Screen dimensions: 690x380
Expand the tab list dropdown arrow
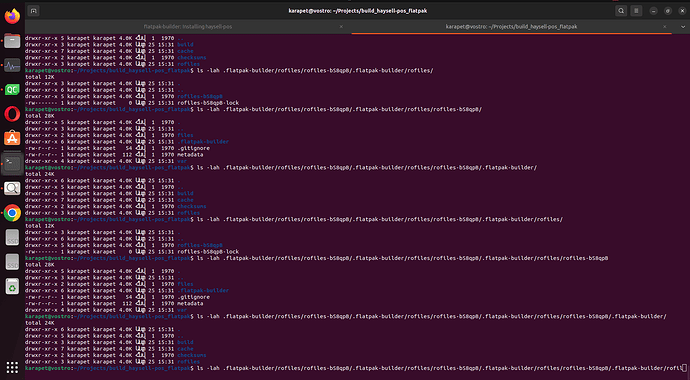(x=683, y=27)
